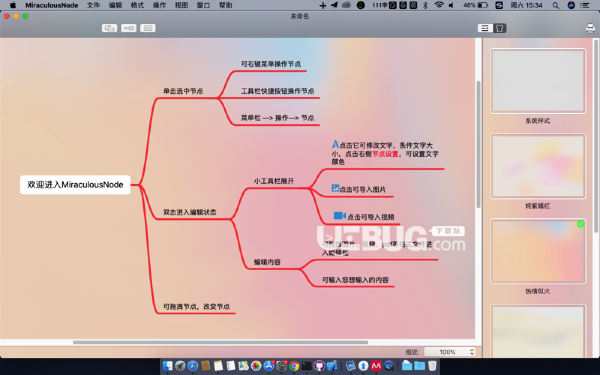Click the second toolbar icon with linked boxes

tap(129, 28)
